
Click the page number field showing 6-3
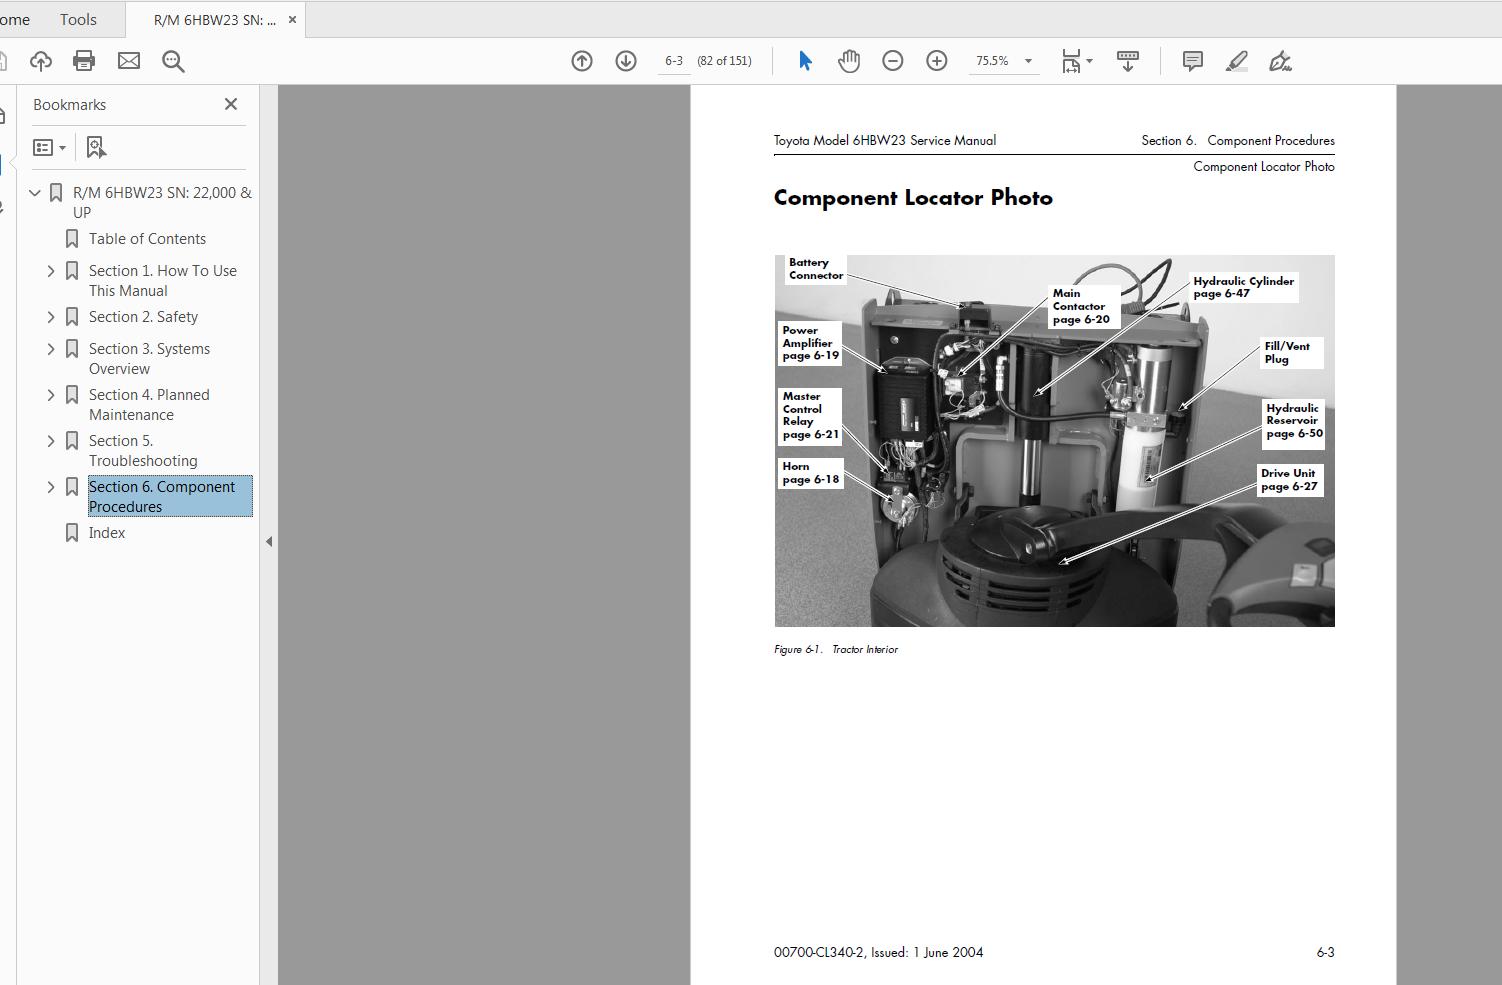click(x=674, y=60)
